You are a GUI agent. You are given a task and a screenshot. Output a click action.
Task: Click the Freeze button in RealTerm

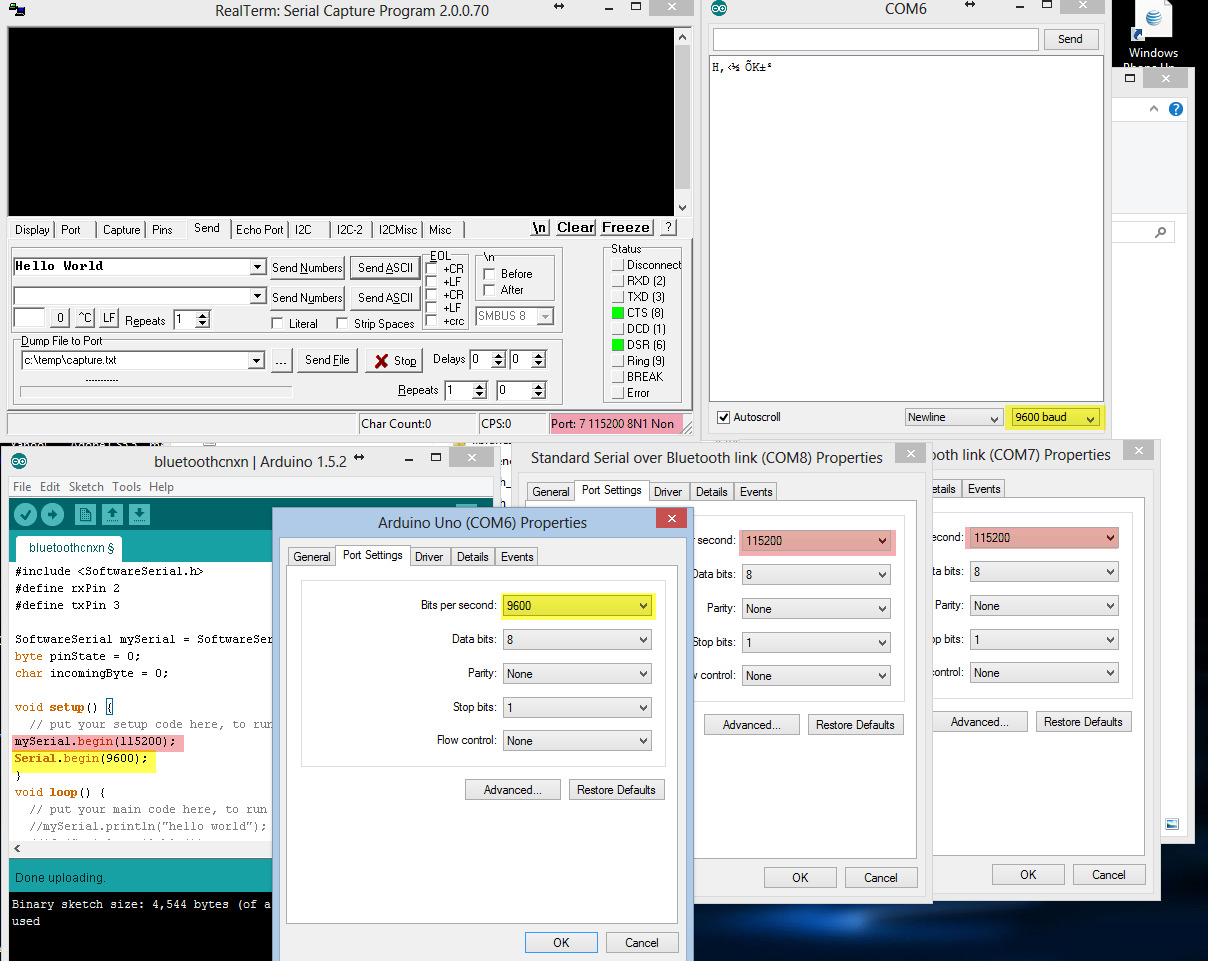pos(626,228)
